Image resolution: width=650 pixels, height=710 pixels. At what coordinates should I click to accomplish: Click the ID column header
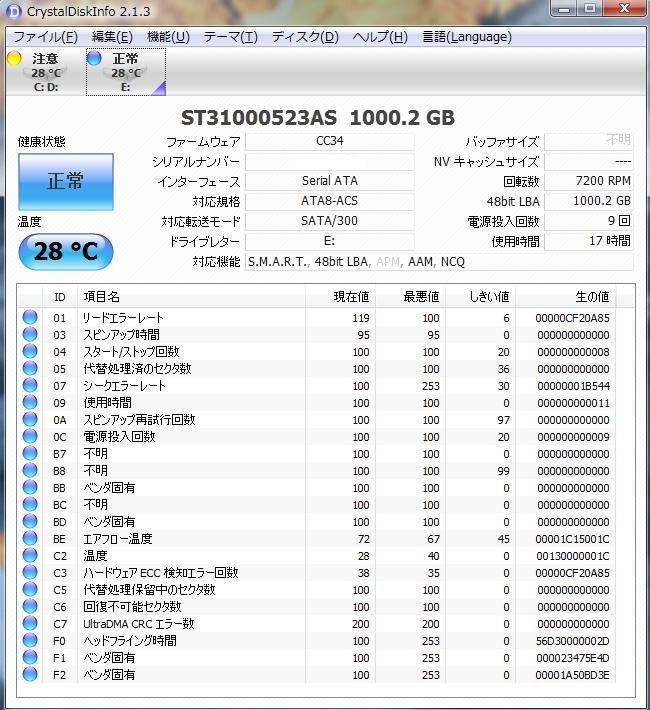[x=60, y=297]
